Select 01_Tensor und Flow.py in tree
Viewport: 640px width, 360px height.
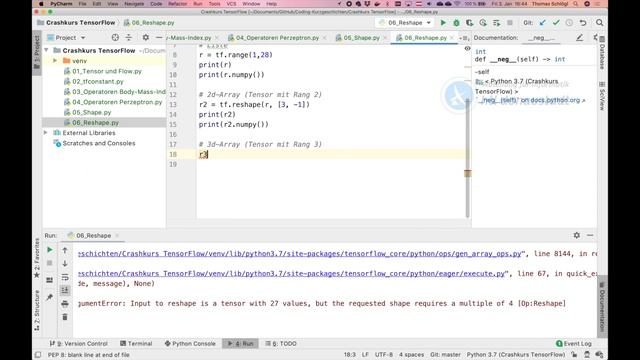107,71
